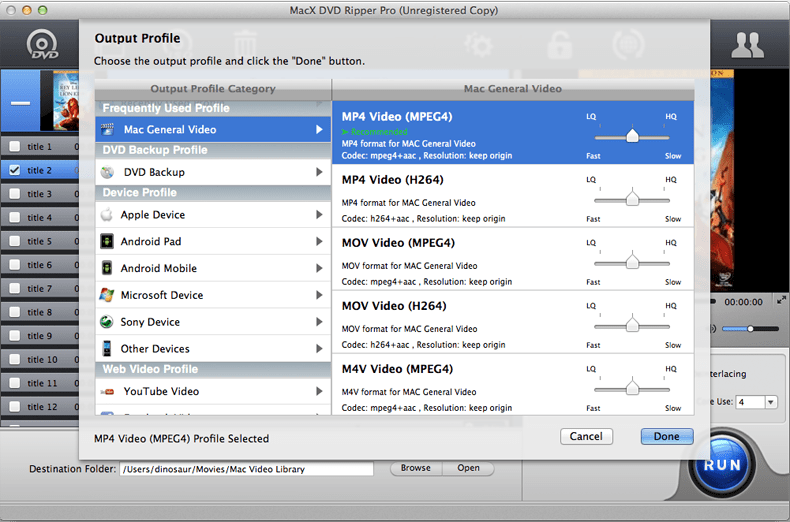Click the Destination Folder path field

tap(246, 469)
